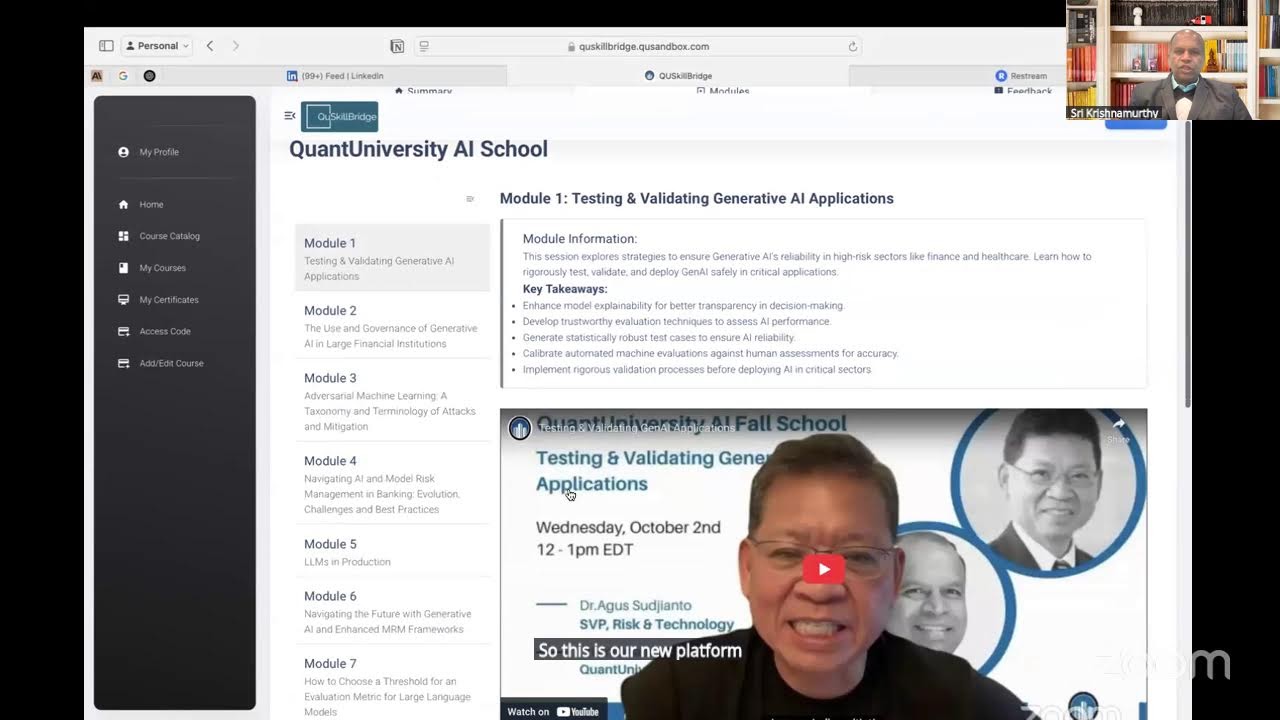
Task: Open the Google pinned tab
Action: pos(123,75)
